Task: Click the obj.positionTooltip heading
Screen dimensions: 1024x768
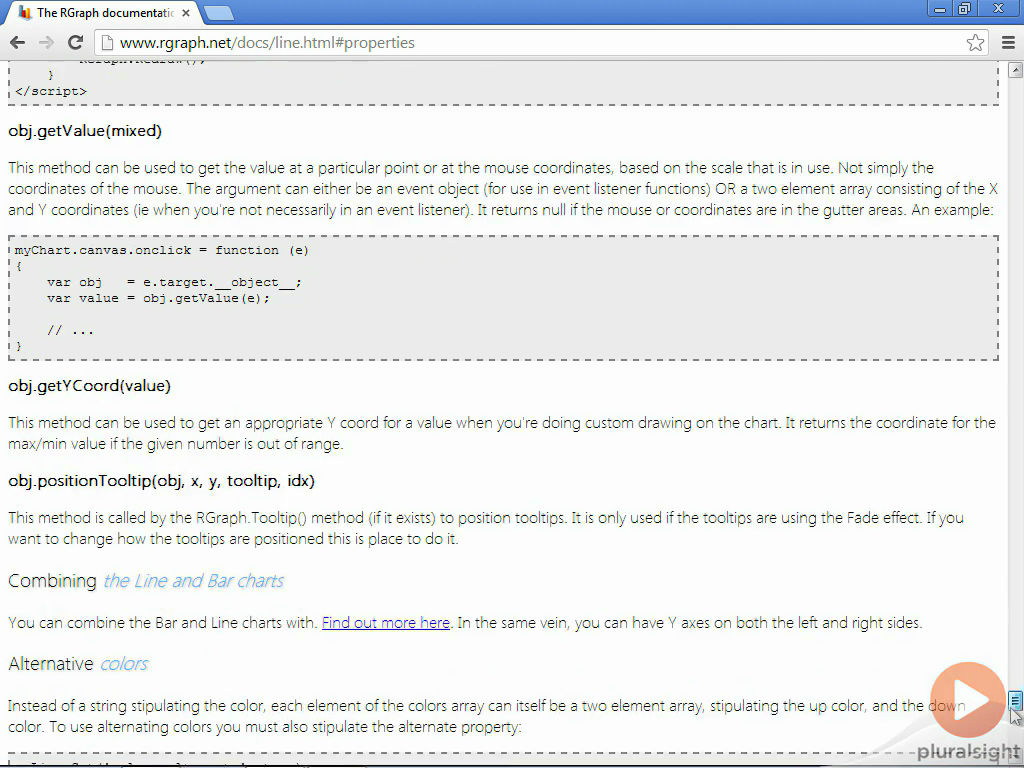Action: [x=161, y=481]
